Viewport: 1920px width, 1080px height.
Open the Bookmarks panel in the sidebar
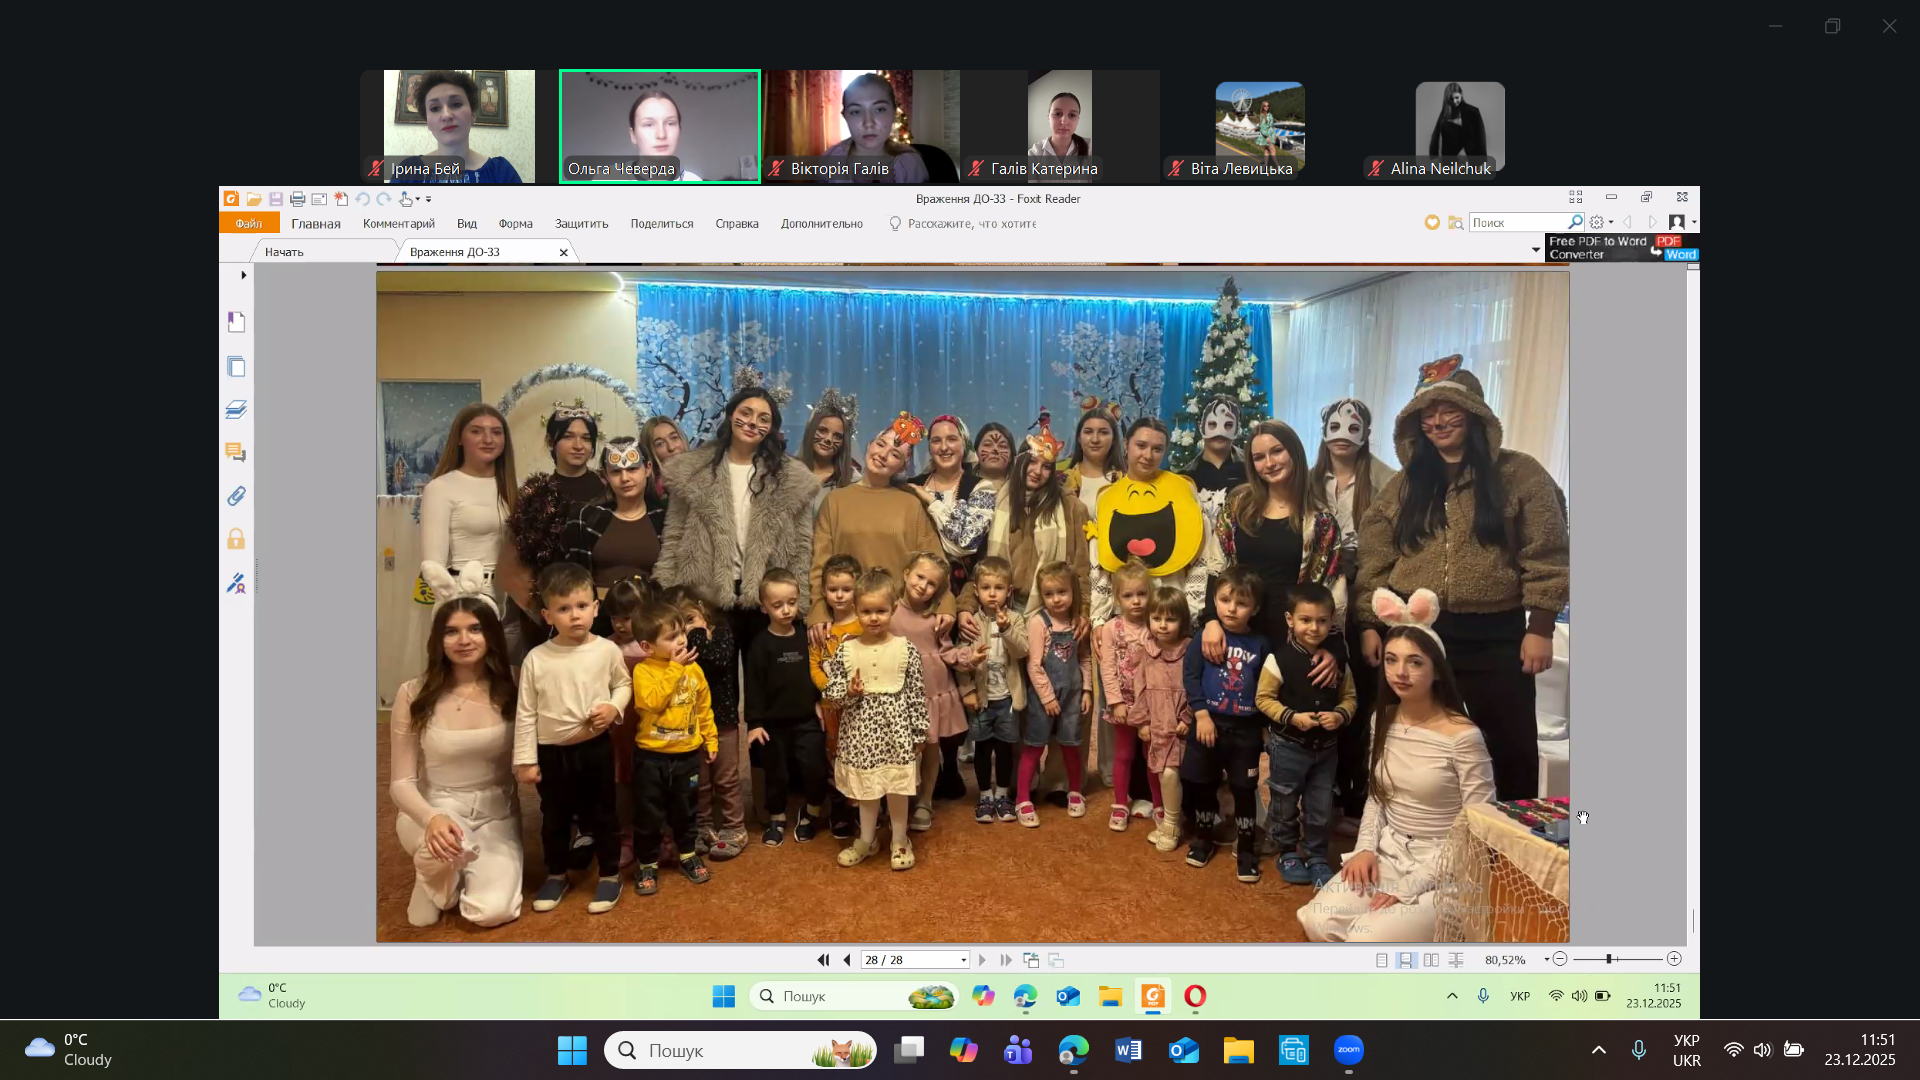236,322
